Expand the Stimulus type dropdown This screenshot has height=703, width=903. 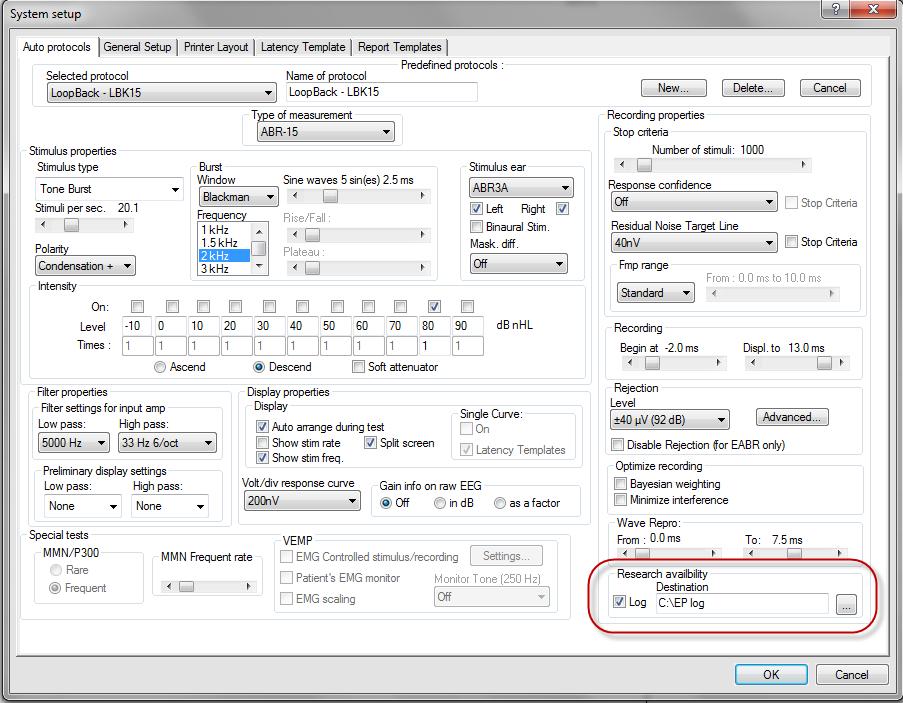(x=109, y=189)
